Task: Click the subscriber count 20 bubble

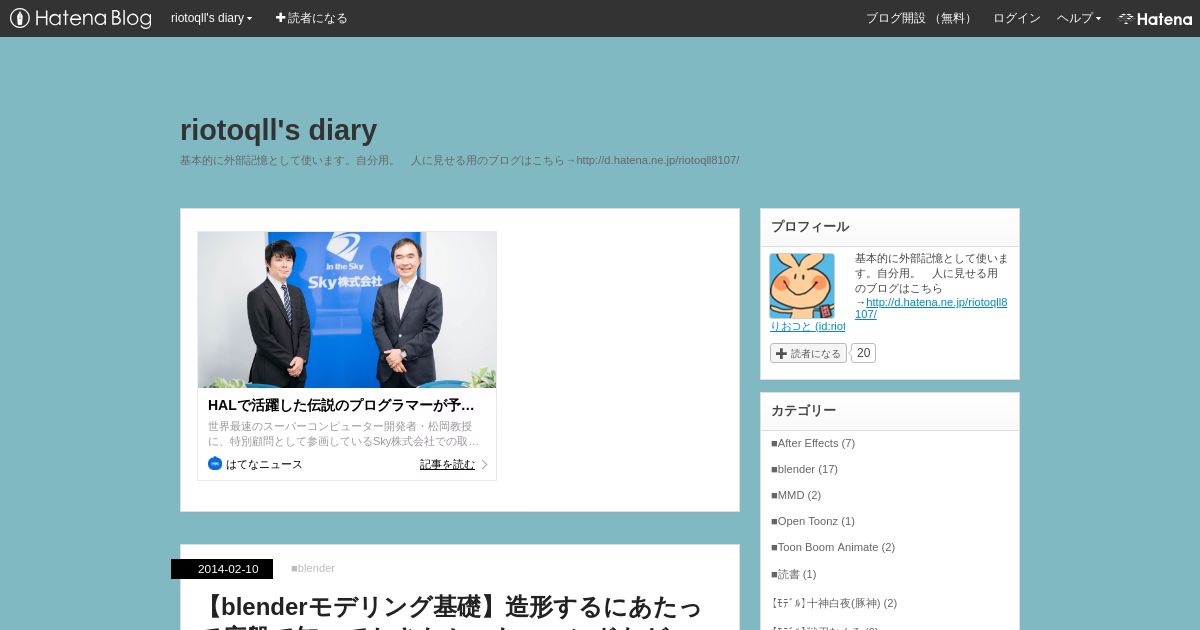Action: pyautogui.click(x=864, y=353)
